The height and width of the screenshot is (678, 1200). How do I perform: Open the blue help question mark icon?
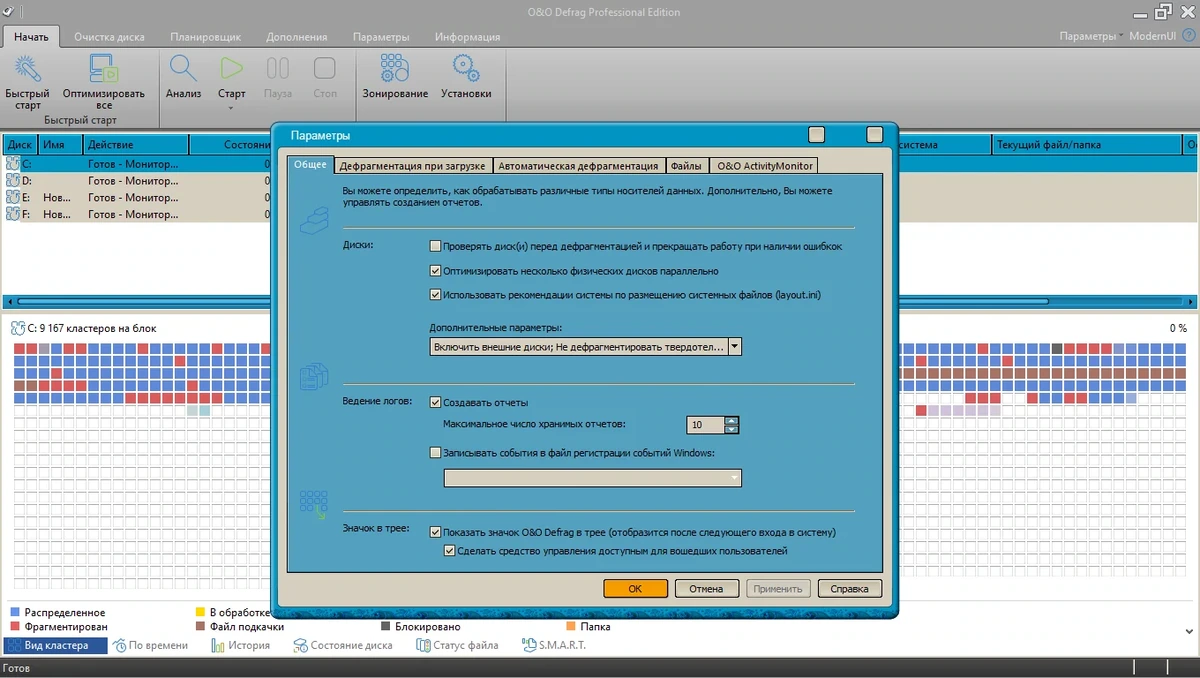click(1188, 36)
